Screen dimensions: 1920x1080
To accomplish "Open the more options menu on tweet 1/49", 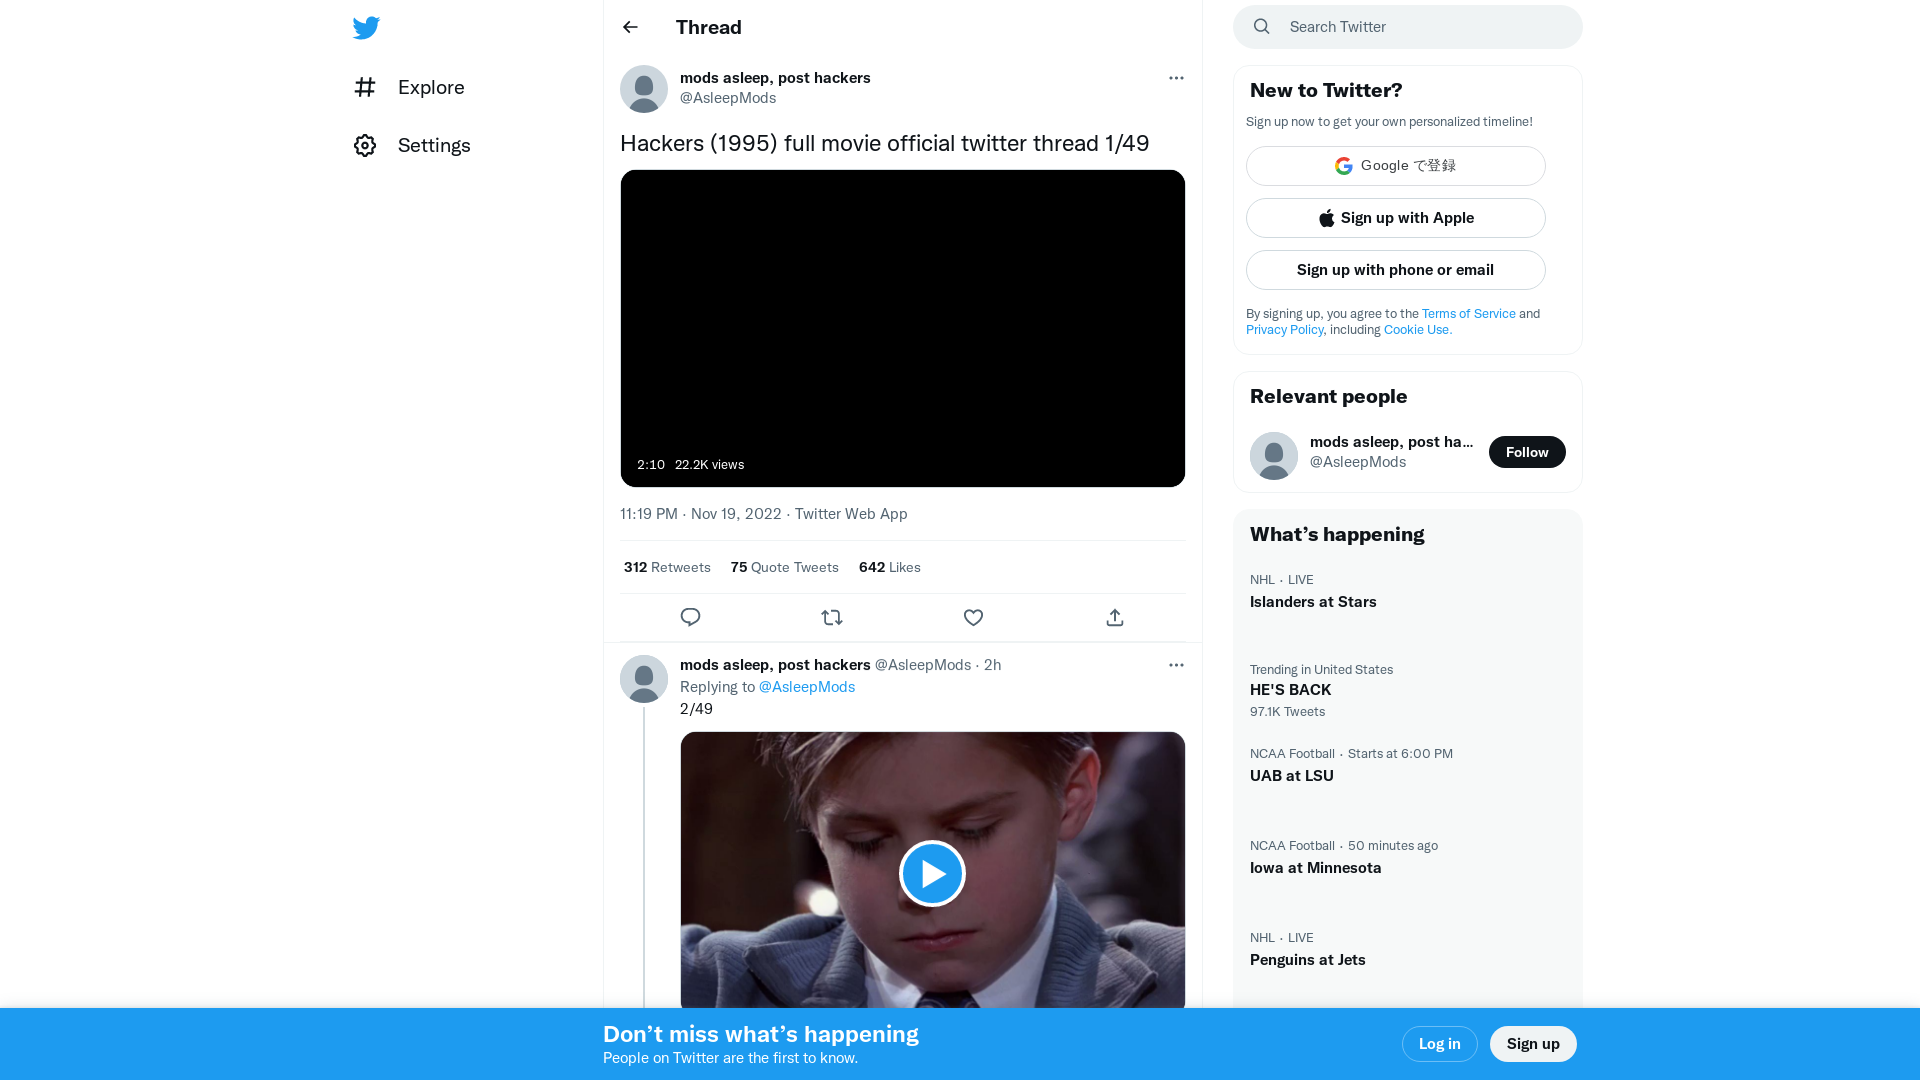I will point(1176,78).
